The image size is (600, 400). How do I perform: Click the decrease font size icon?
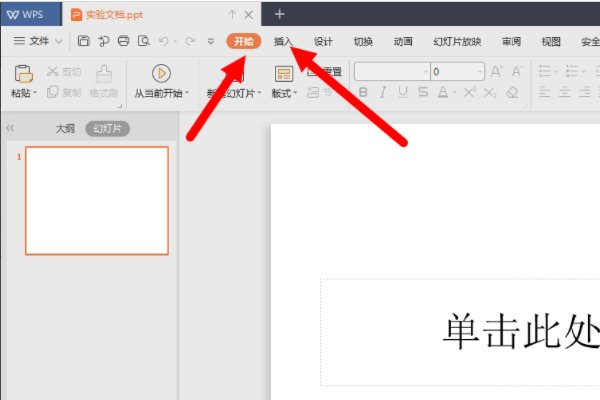[517, 71]
